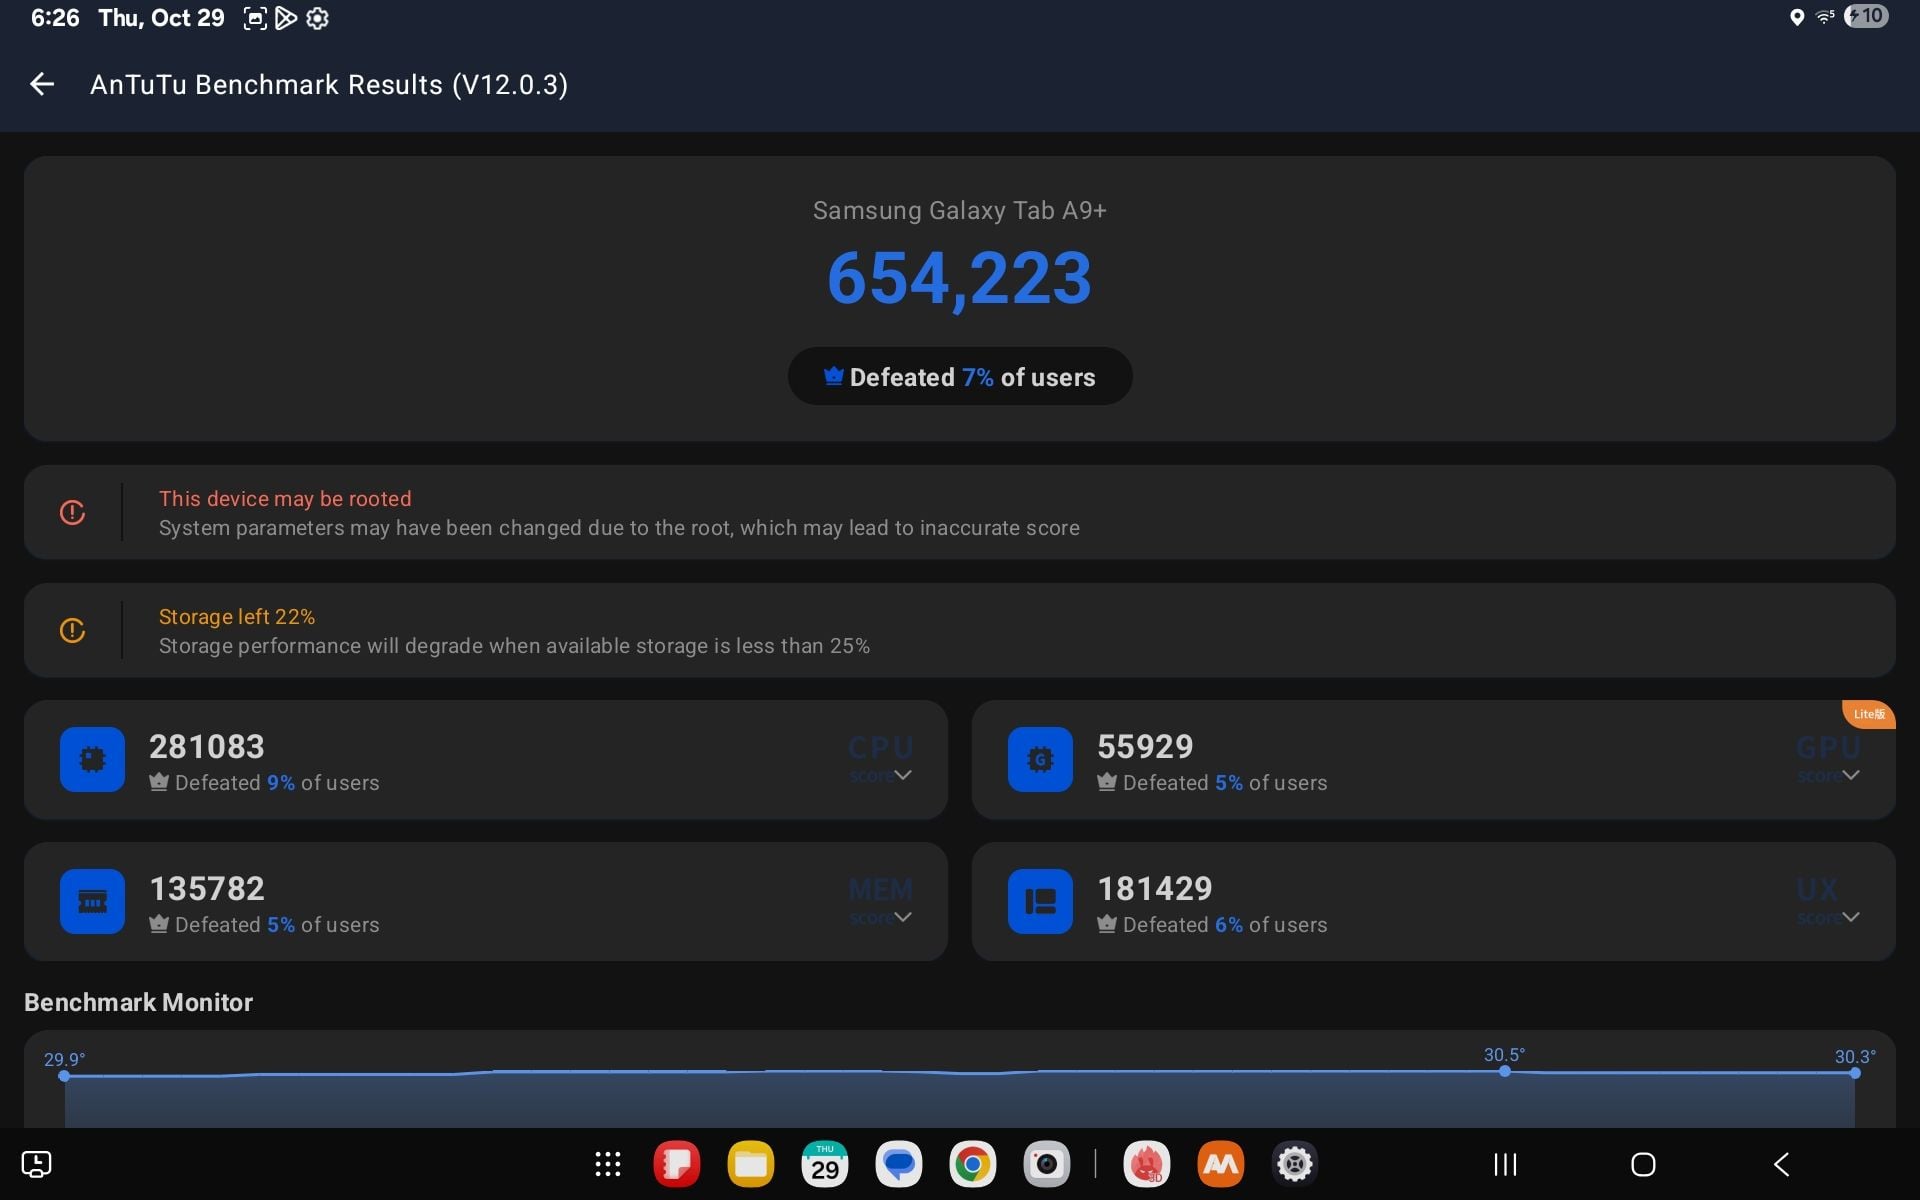Open the yellow My Files folder app
The height and width of the screenshot is (1200, 1920).
pos(751,1164)
